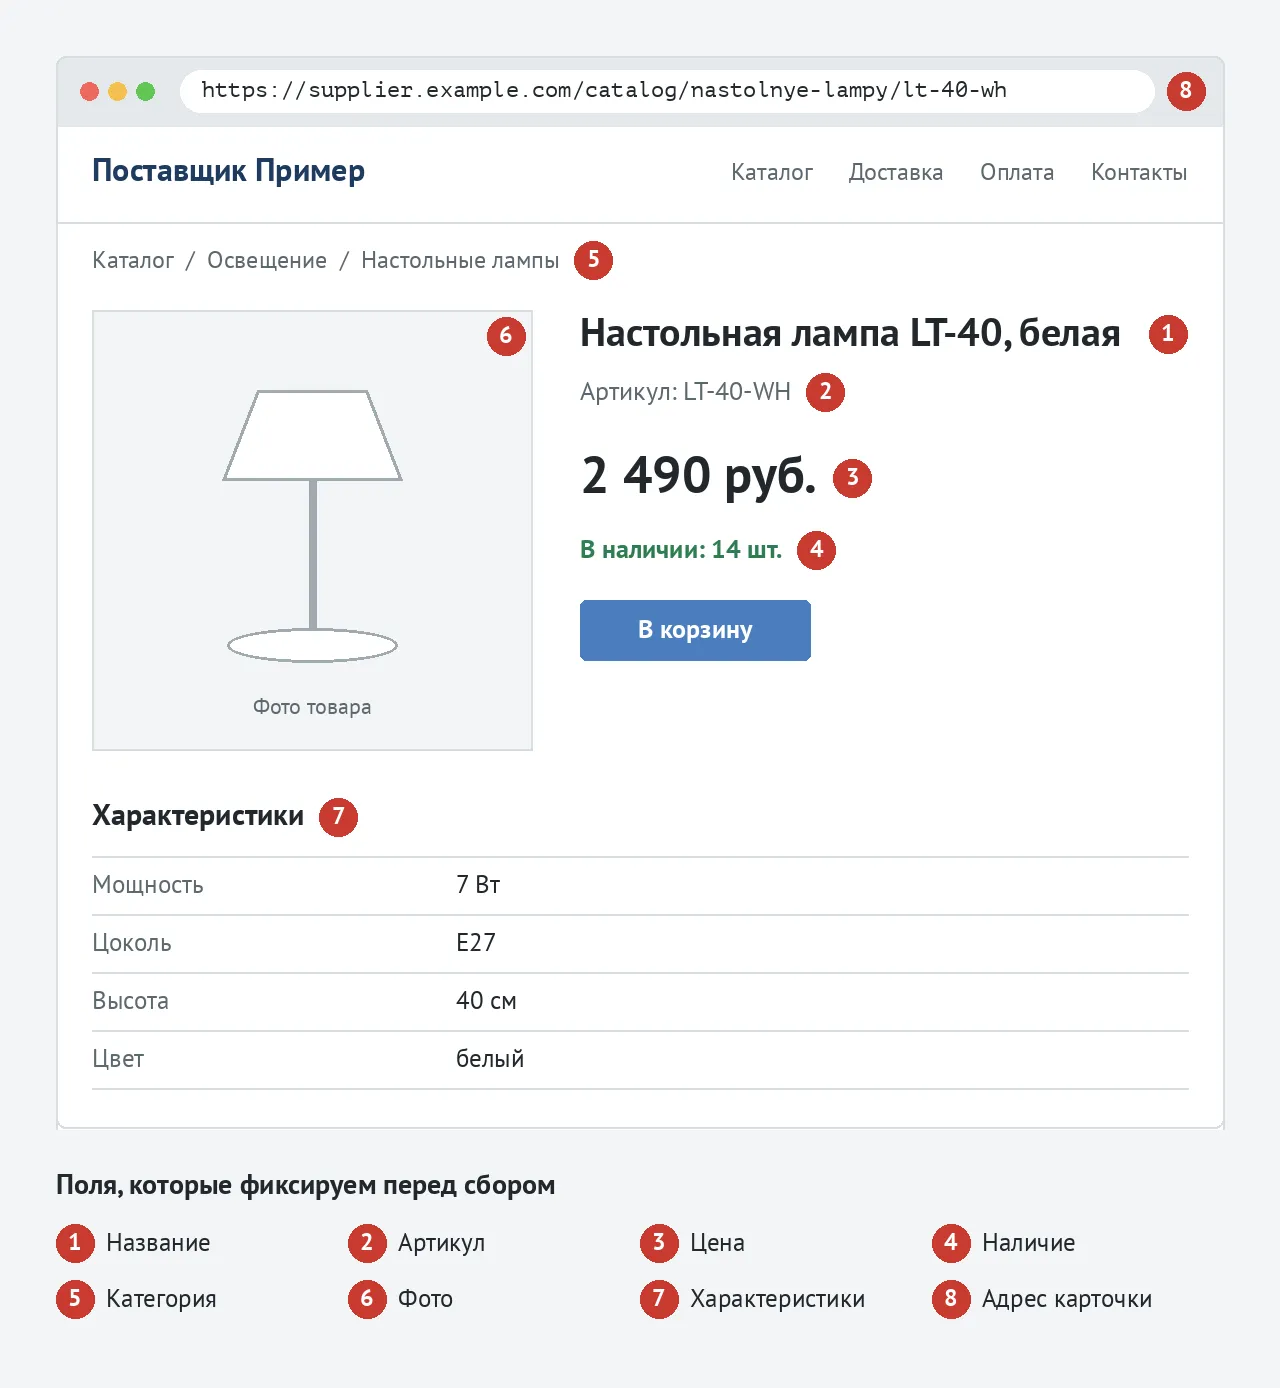Click the legend label Название
Image resolution: width=1280 pixels, height=1388 pixels.
coord(158,1243)
